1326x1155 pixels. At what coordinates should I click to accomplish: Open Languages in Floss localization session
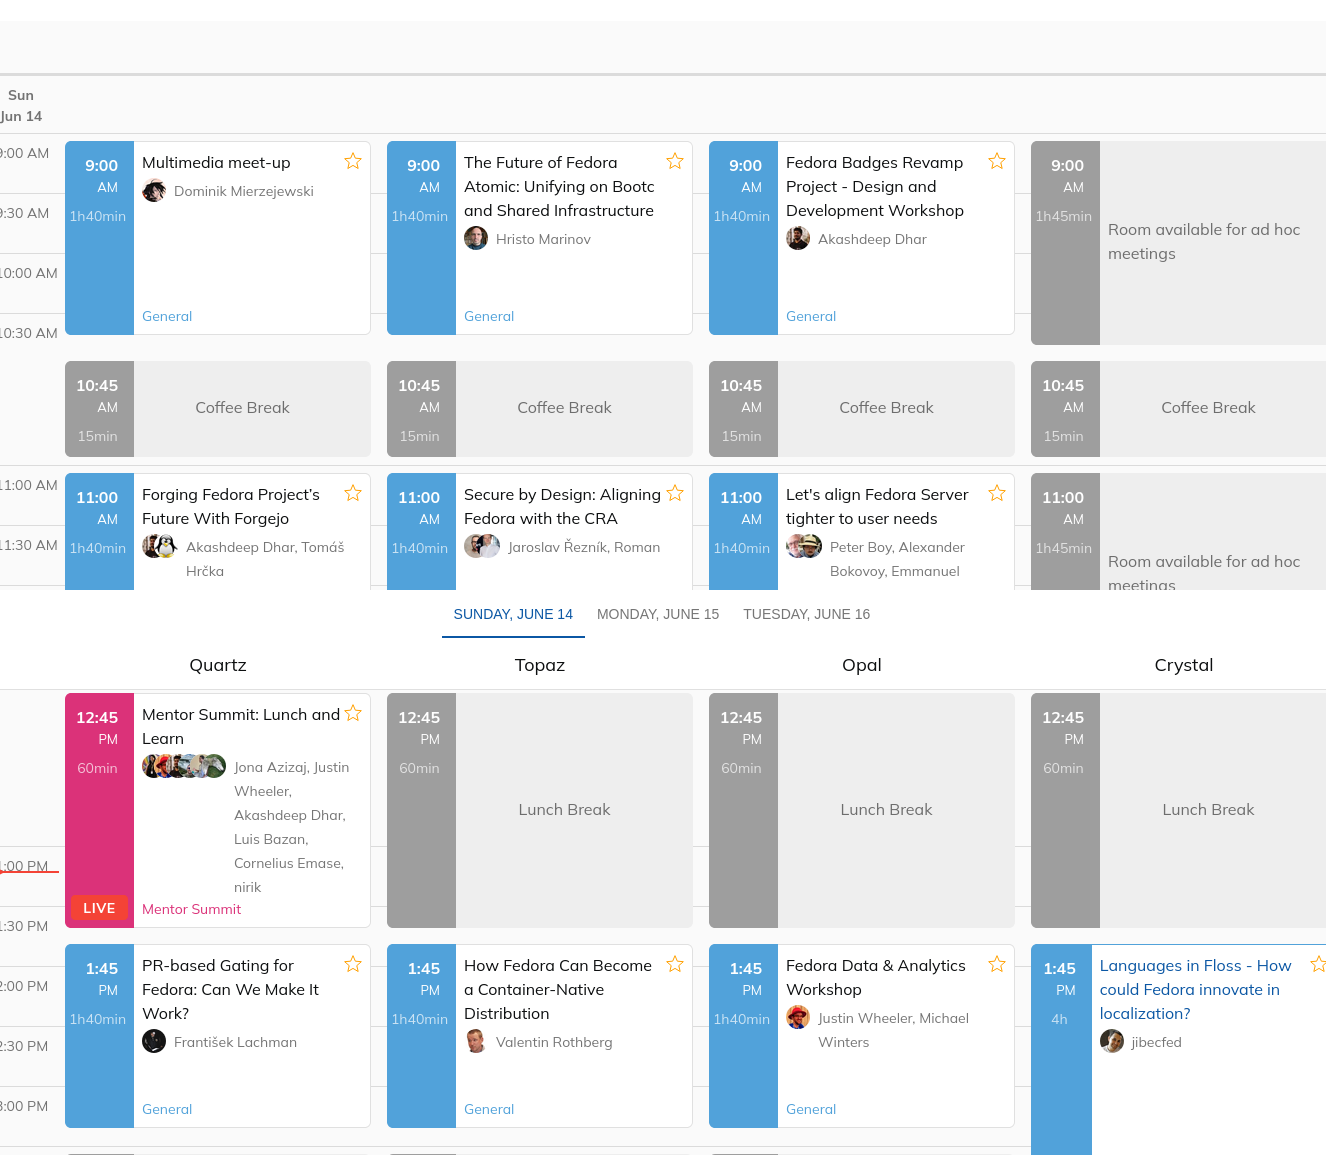1195,990
